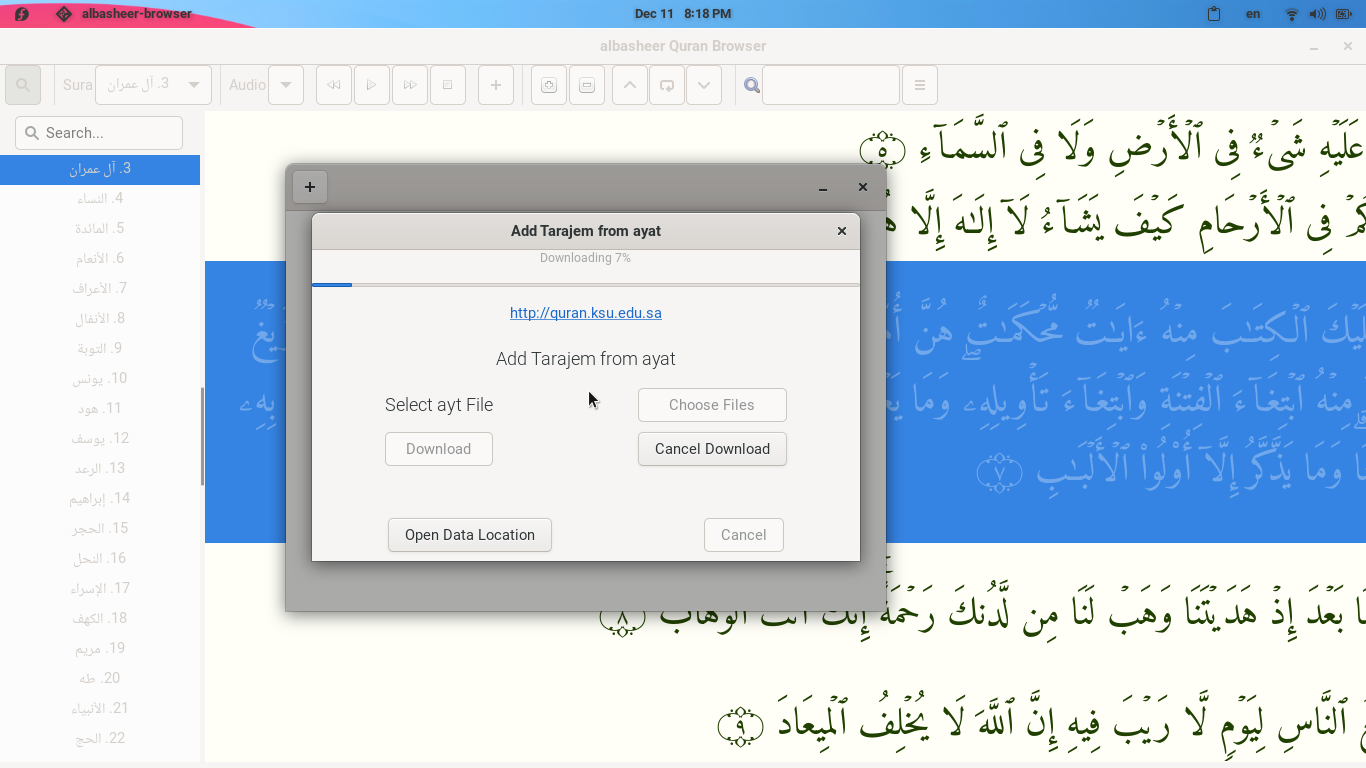Screen dimensions: 1366x768
Task: Click the Downloading 7% progress bar
Action: coord(586,285)
